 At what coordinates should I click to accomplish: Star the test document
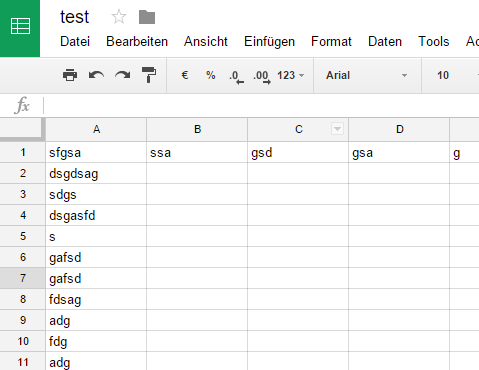tap(119, 17)
